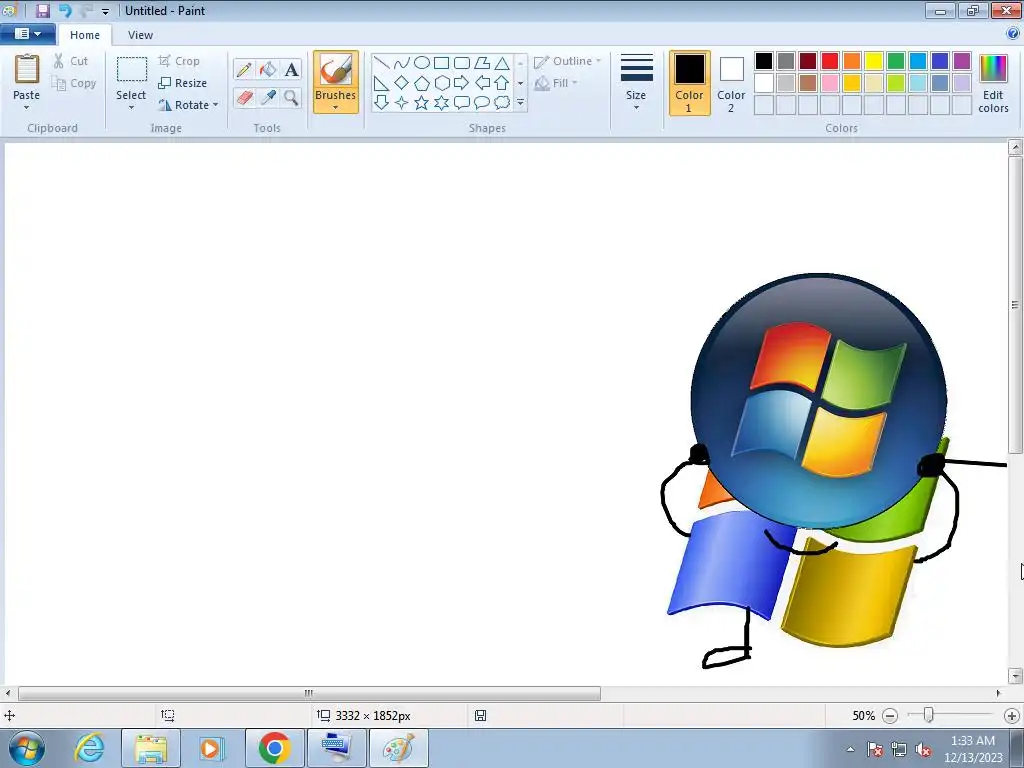
Task: Open Windows Media Player from taskbar
Action: (212, 748)
